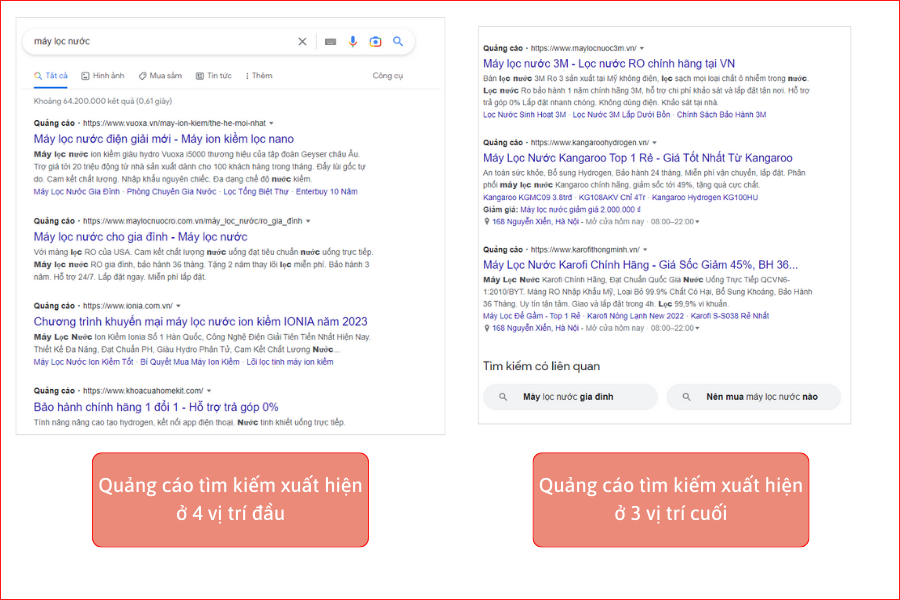Start voice search with the microphone icon

tap(352, 41)
